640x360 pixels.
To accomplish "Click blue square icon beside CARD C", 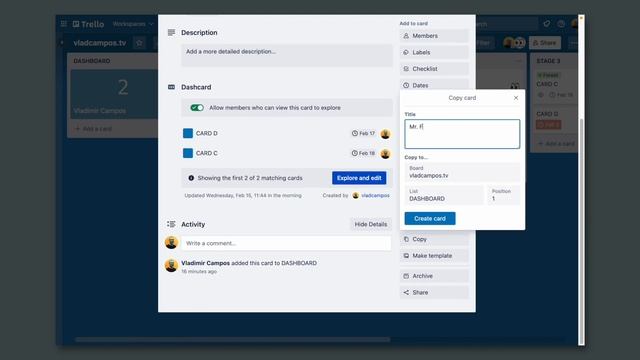I will coord(188,153).
